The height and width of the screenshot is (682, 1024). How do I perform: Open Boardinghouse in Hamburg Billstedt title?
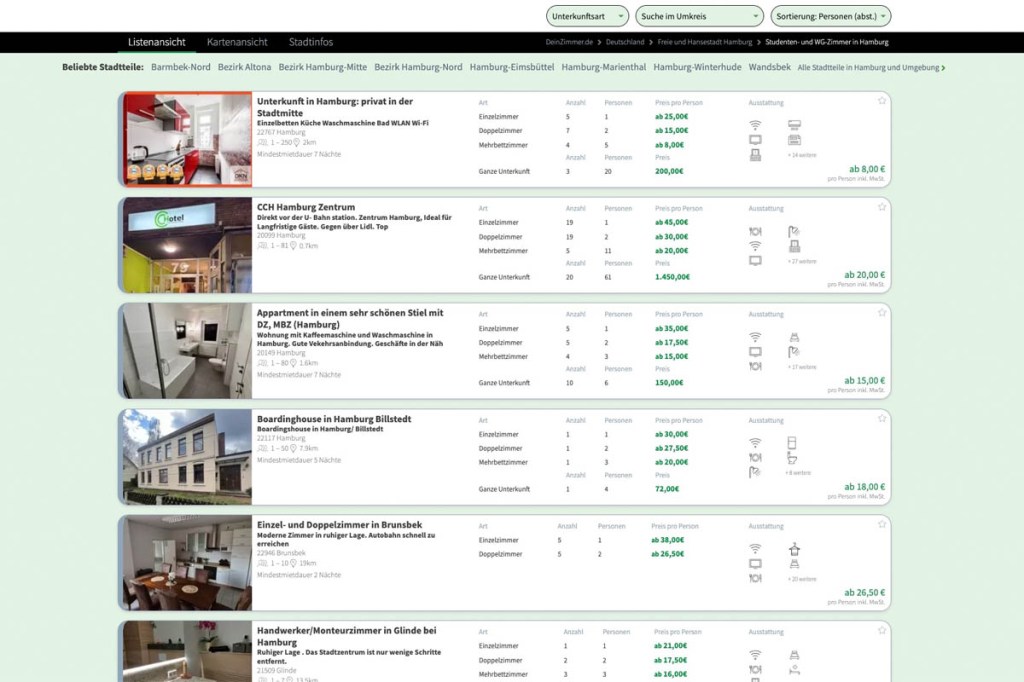(334, 419)
